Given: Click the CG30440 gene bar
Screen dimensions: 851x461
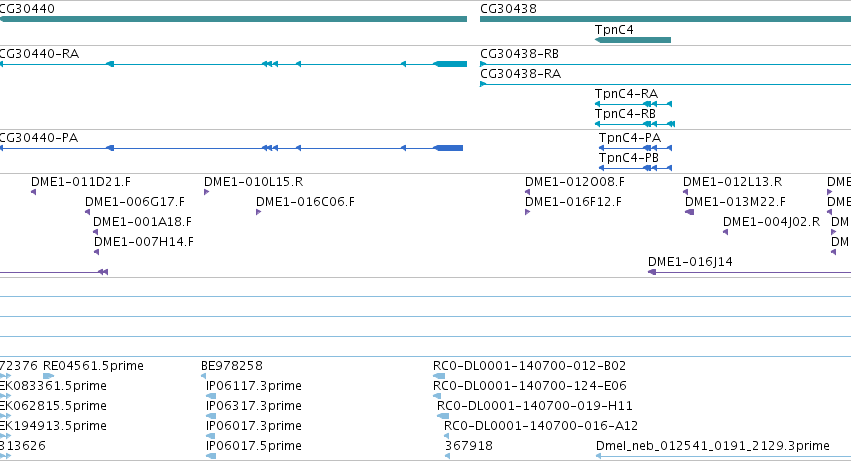Looking at the screenshot, I should click(233, 19).
